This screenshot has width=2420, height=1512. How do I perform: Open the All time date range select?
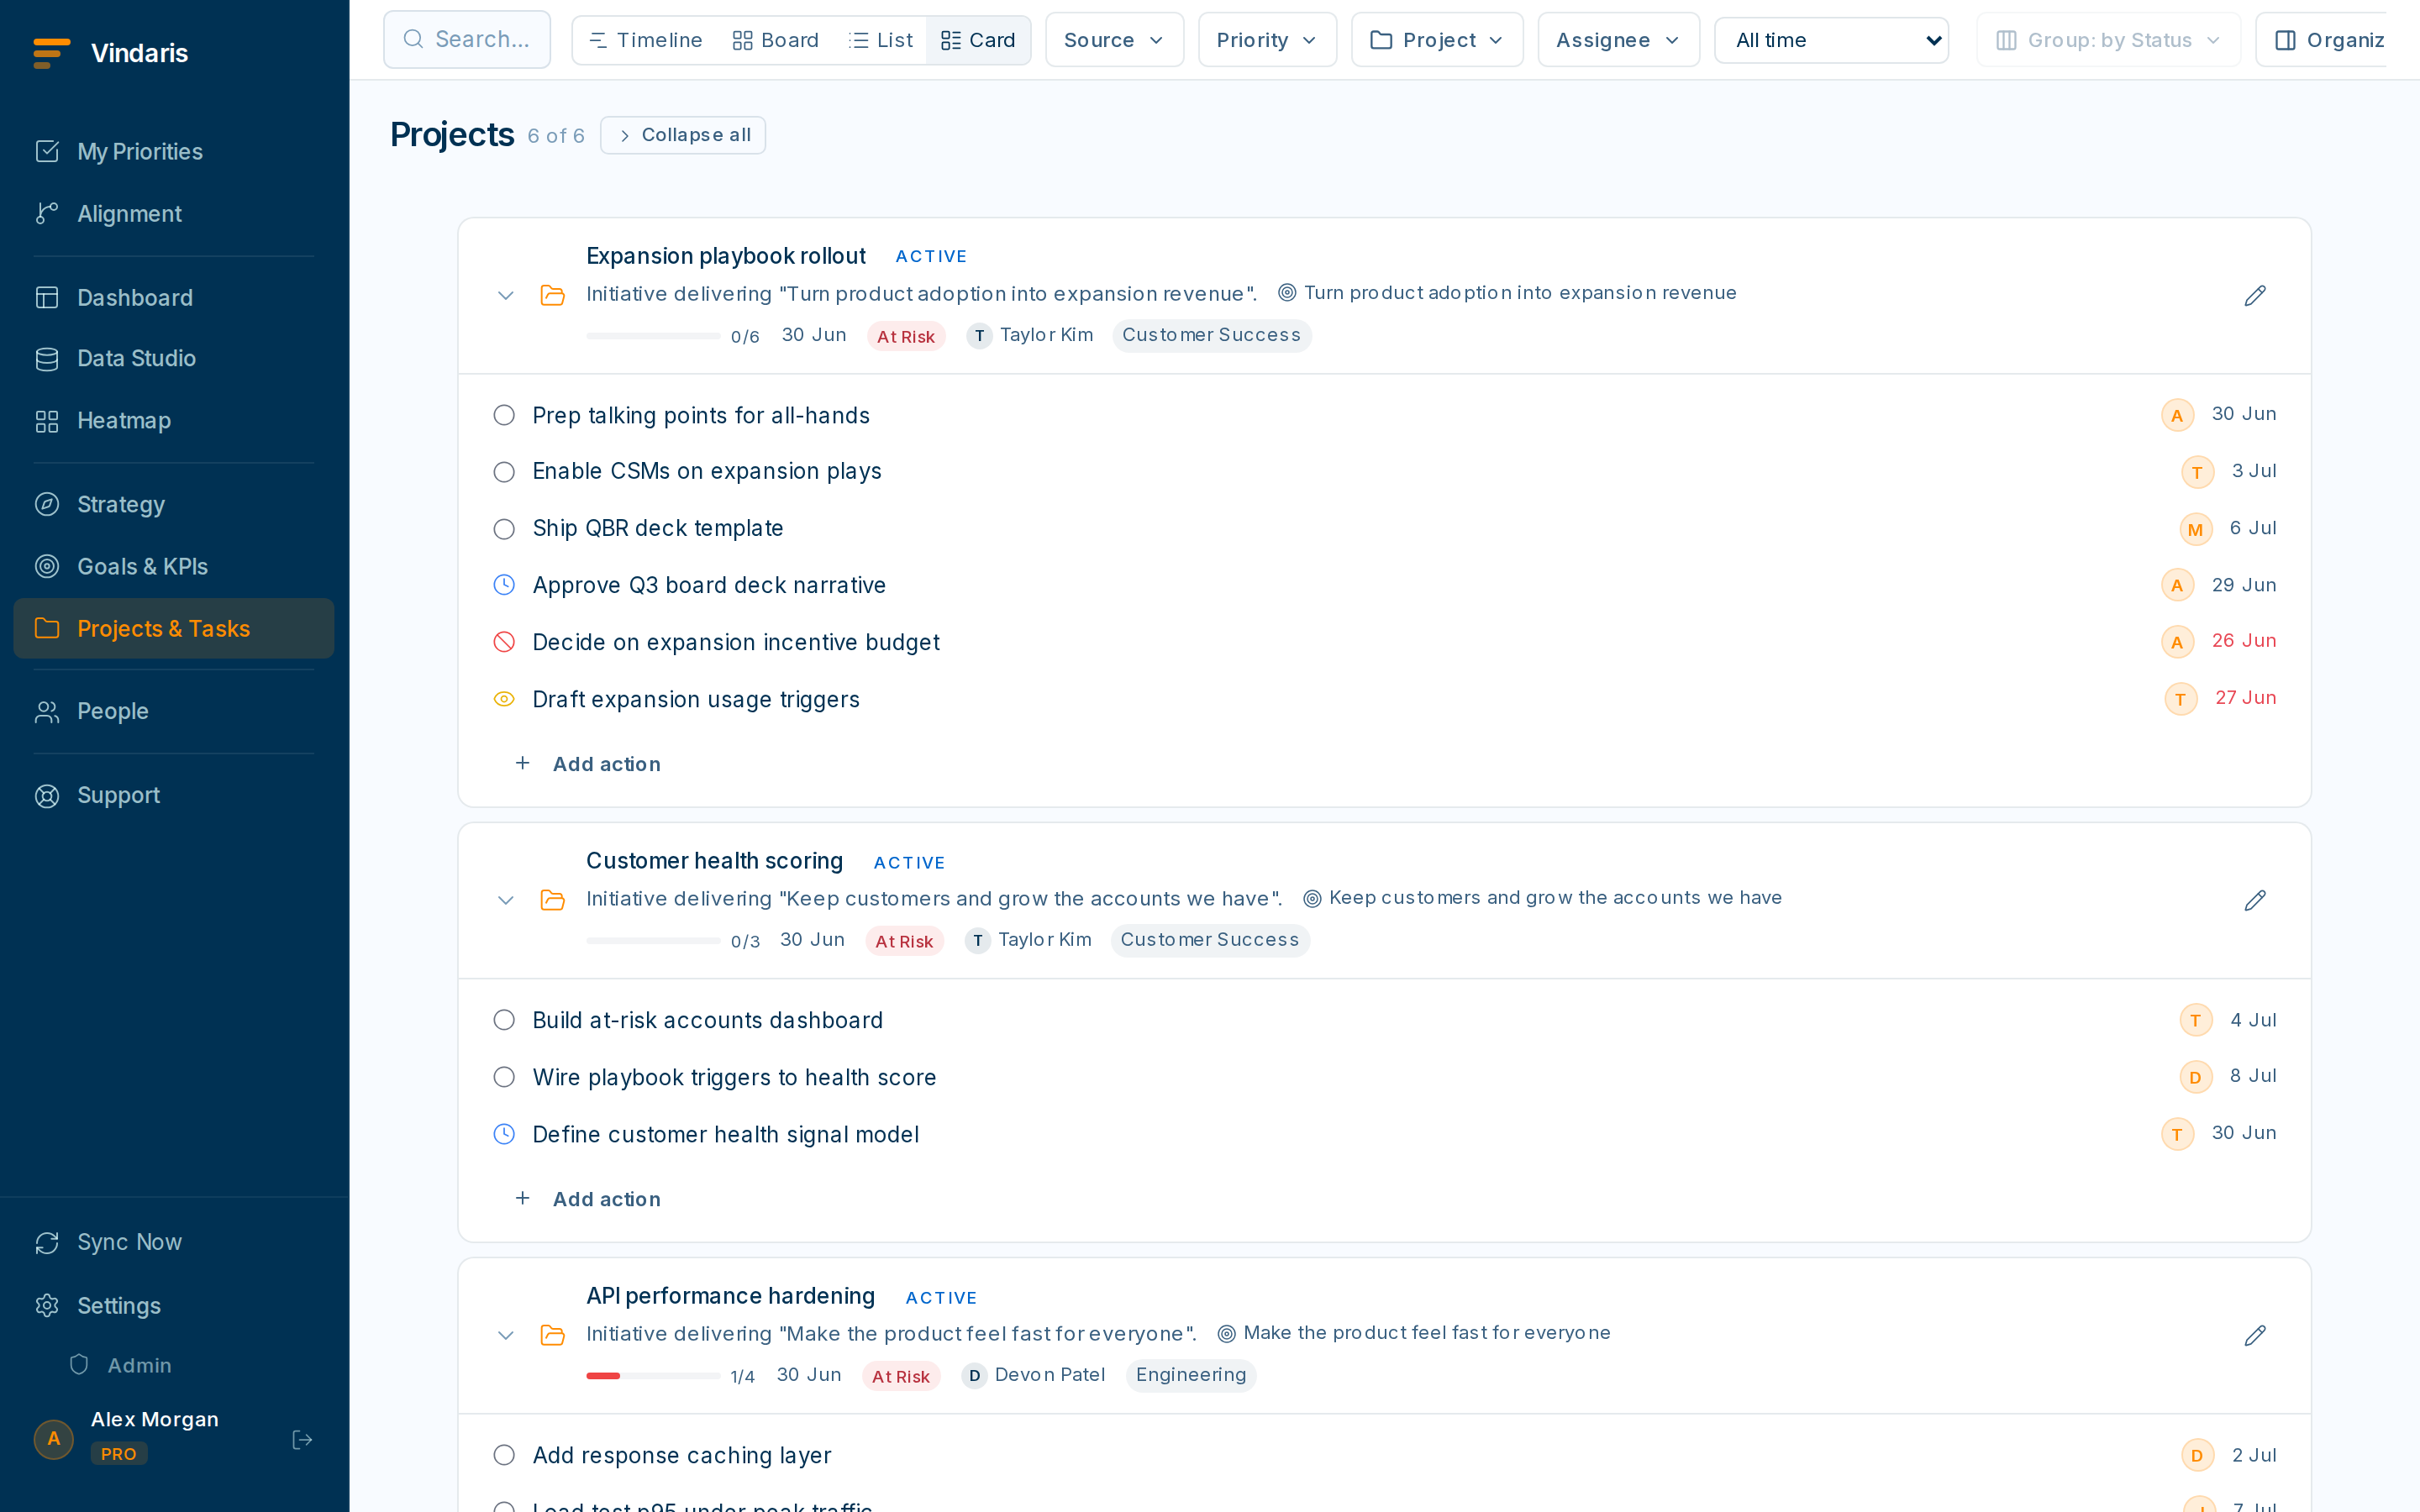(1831, 40)
